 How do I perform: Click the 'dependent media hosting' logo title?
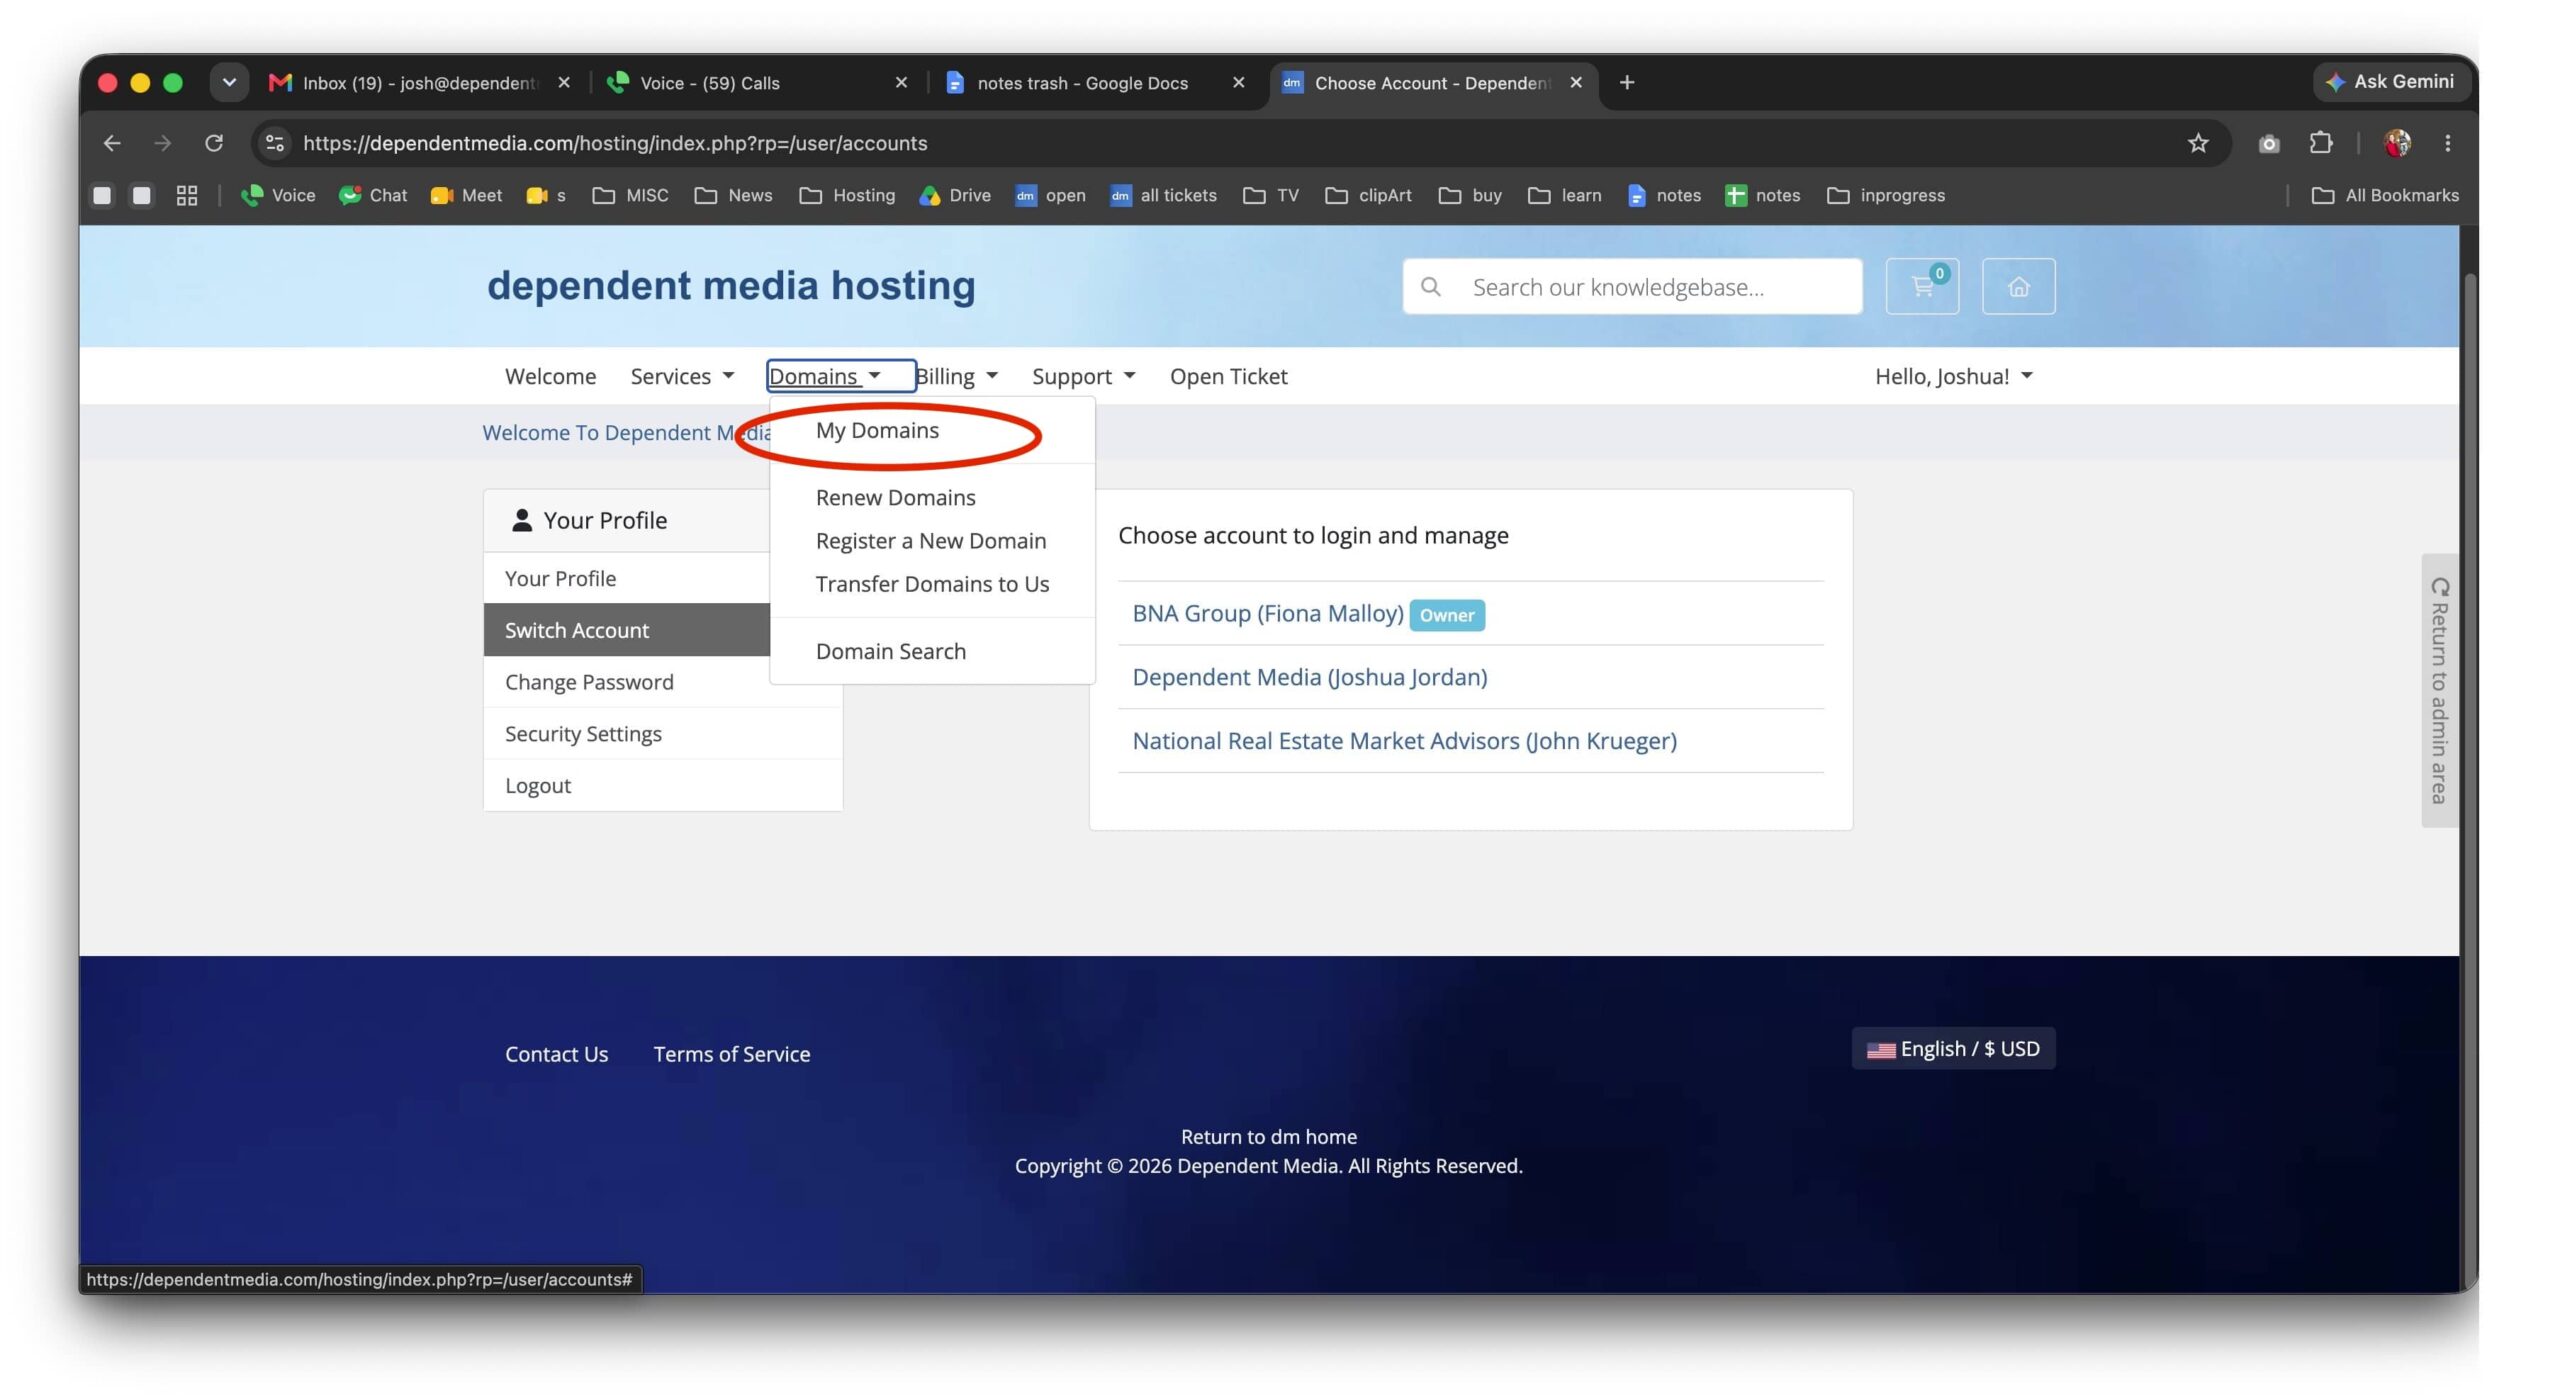click(731, 286)
